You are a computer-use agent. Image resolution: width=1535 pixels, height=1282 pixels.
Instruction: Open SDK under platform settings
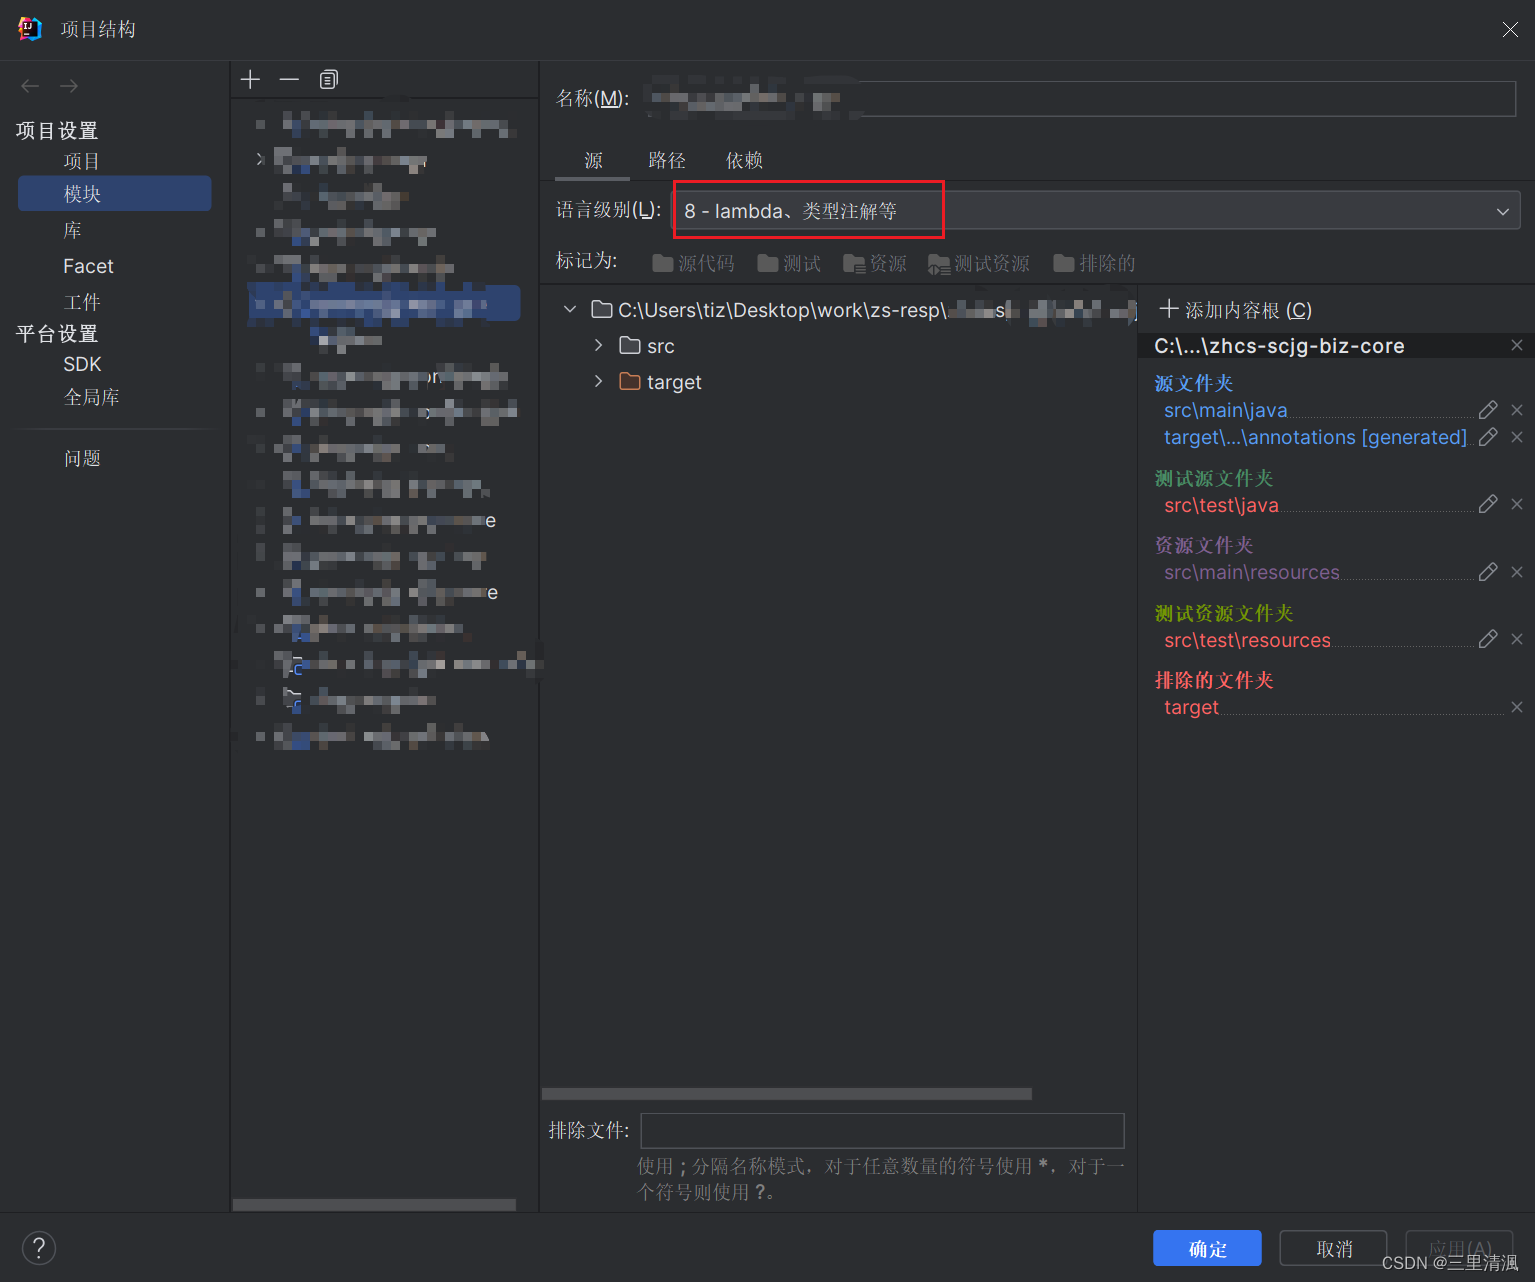pos(82,364)
